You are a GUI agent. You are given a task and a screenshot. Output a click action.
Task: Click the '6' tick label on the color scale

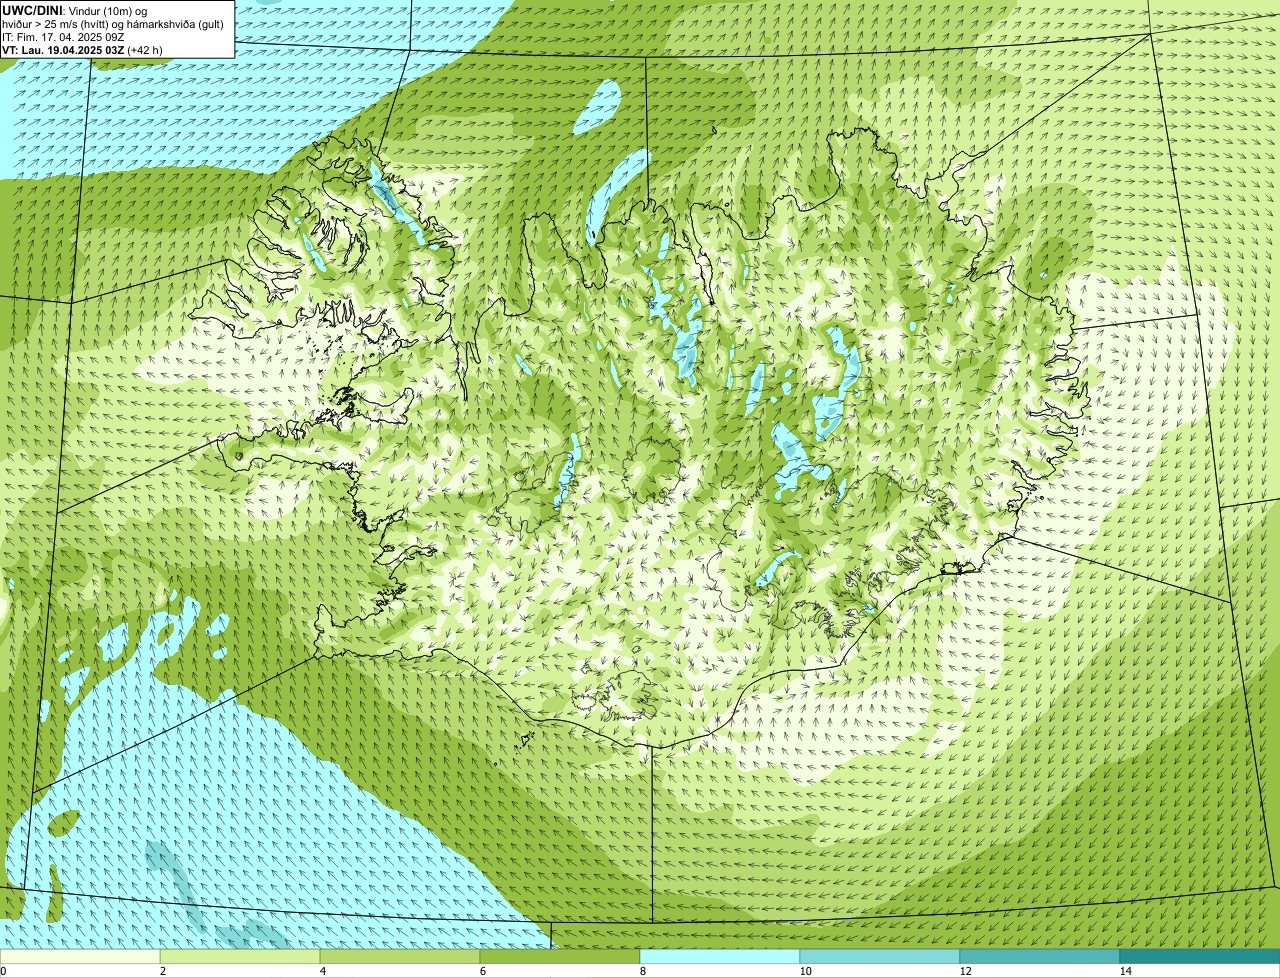(482, 971)
